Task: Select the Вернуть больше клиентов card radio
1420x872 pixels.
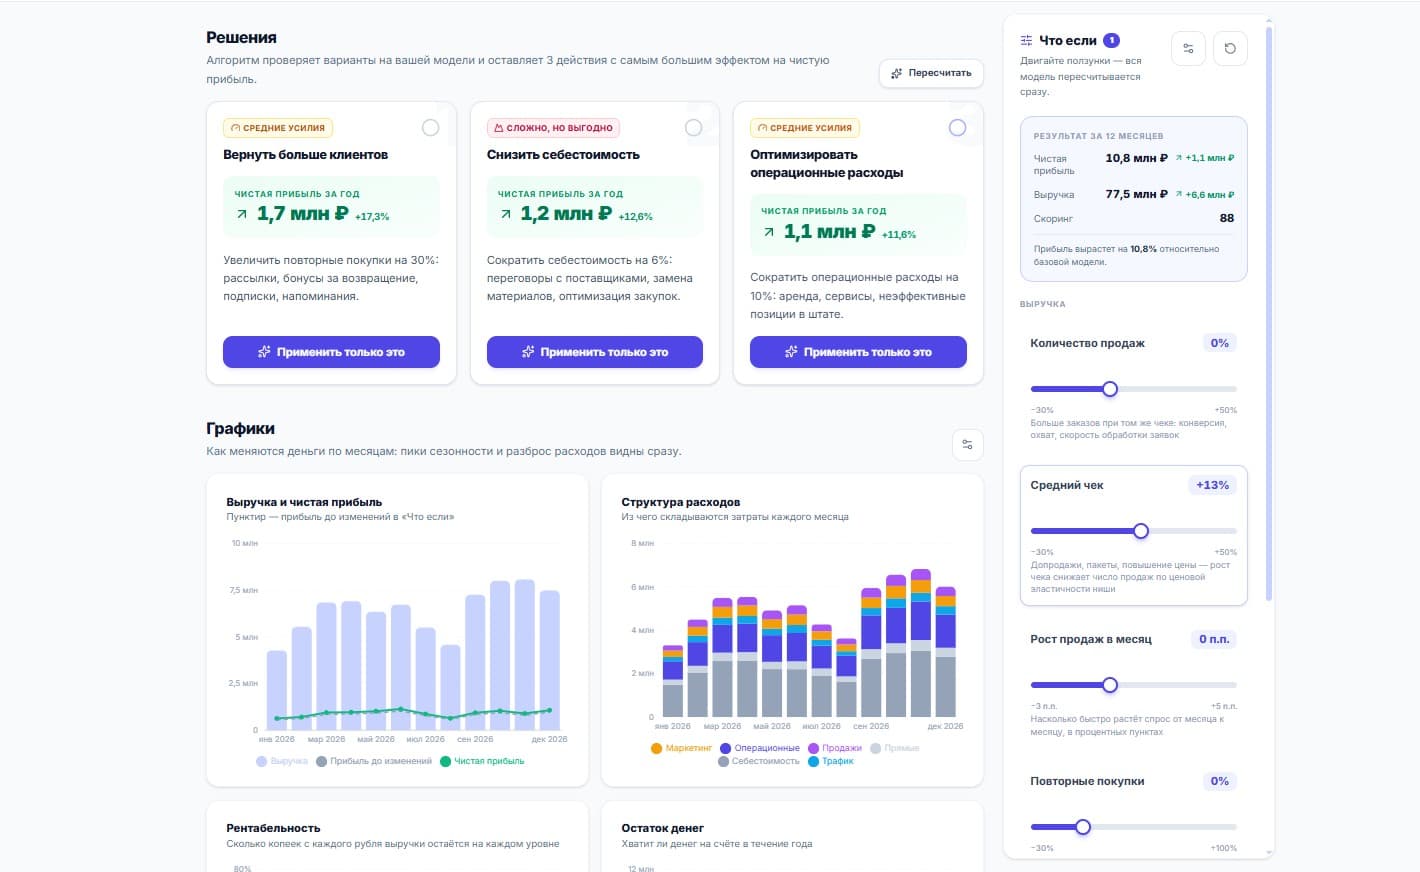Action: [x=430, y=128]
